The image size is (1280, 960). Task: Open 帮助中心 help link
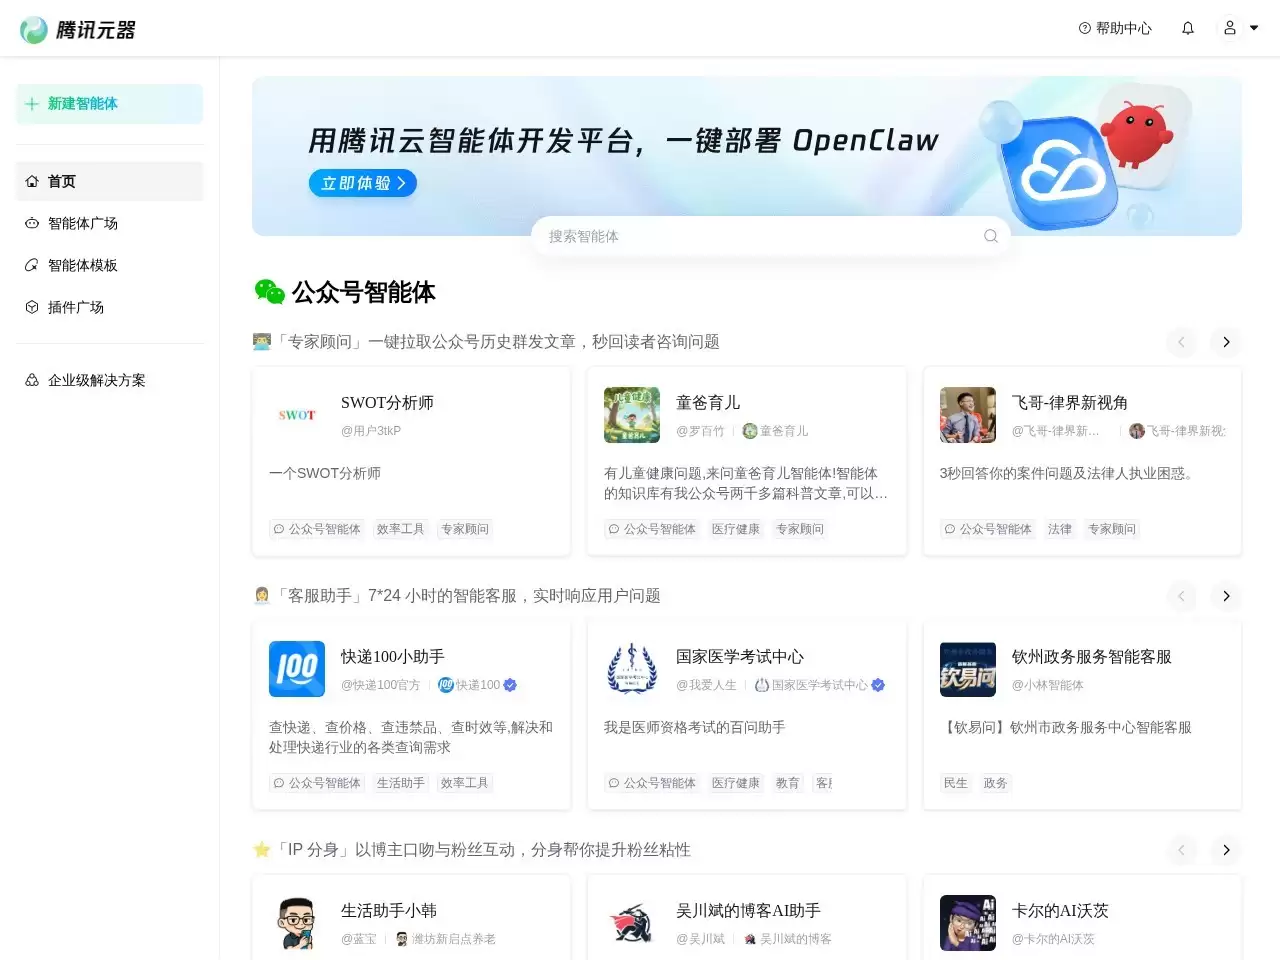[x=1115, y=28]
